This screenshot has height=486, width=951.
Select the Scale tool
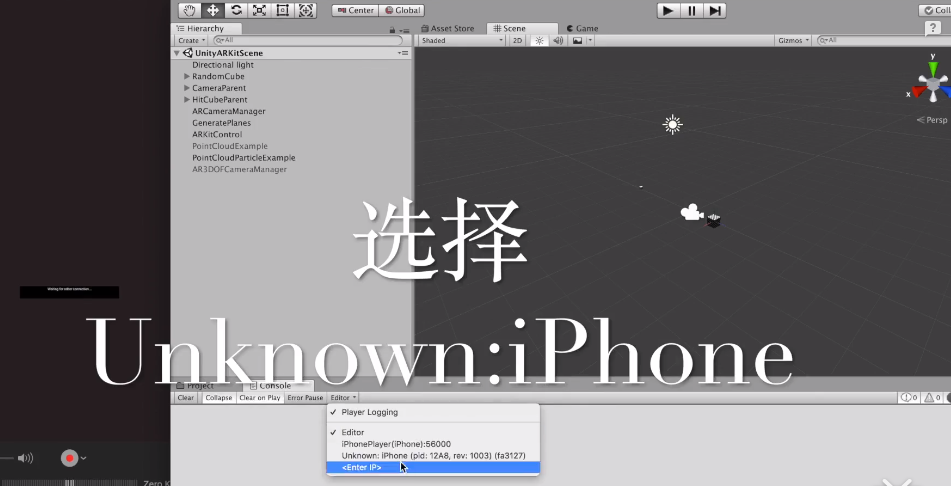pos(260,10)
